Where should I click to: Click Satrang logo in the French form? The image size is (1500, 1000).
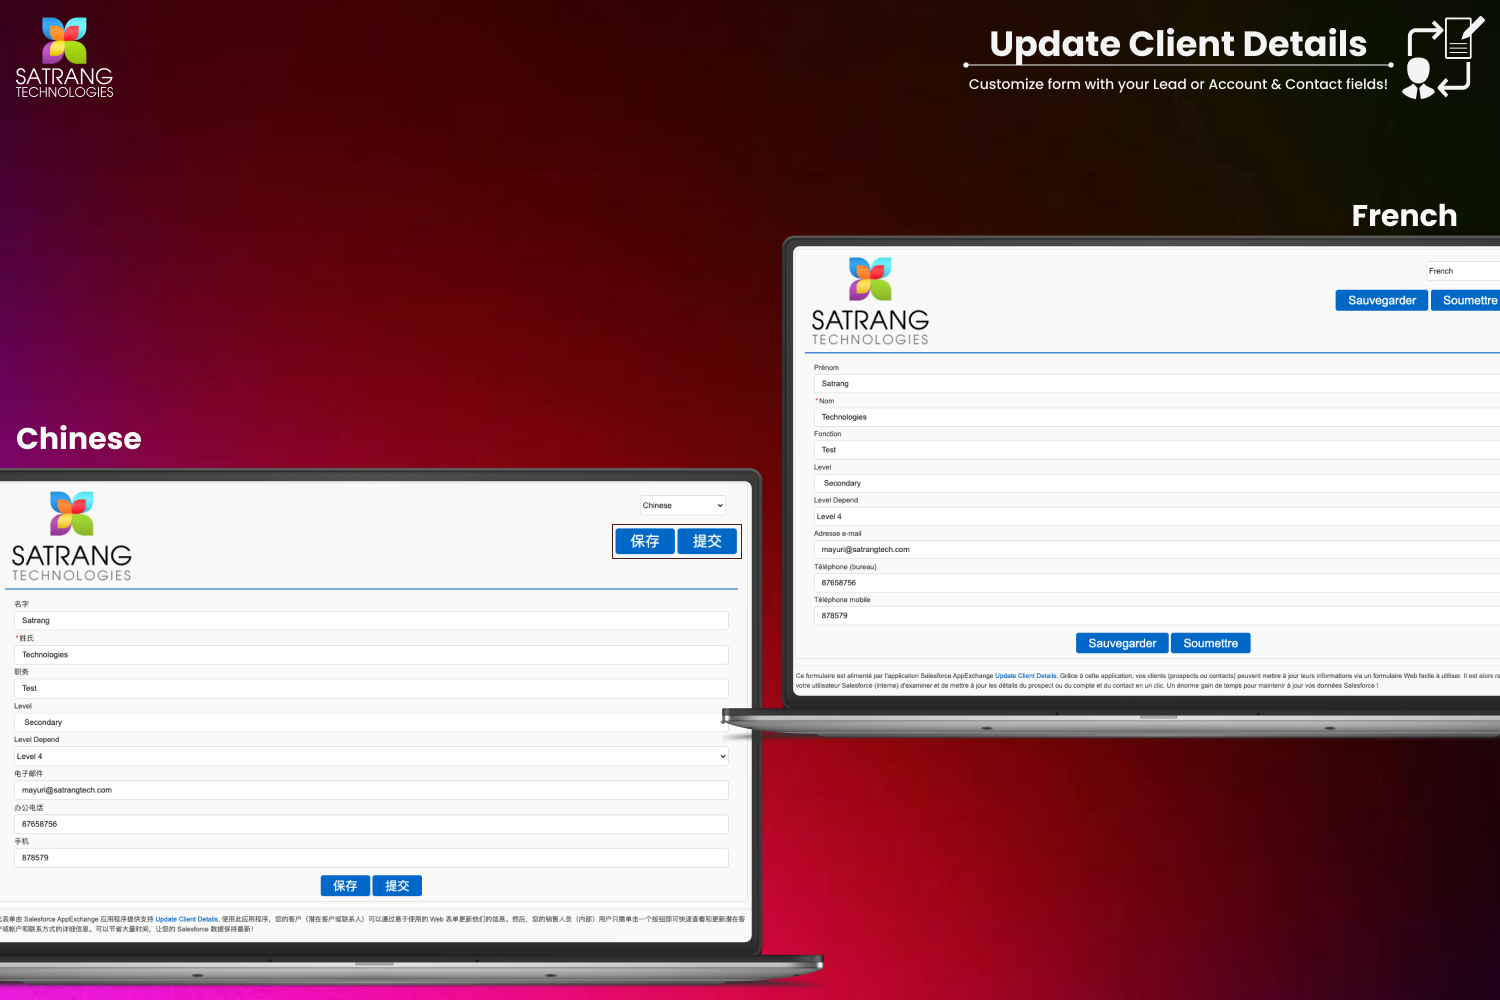coord(870,301)
